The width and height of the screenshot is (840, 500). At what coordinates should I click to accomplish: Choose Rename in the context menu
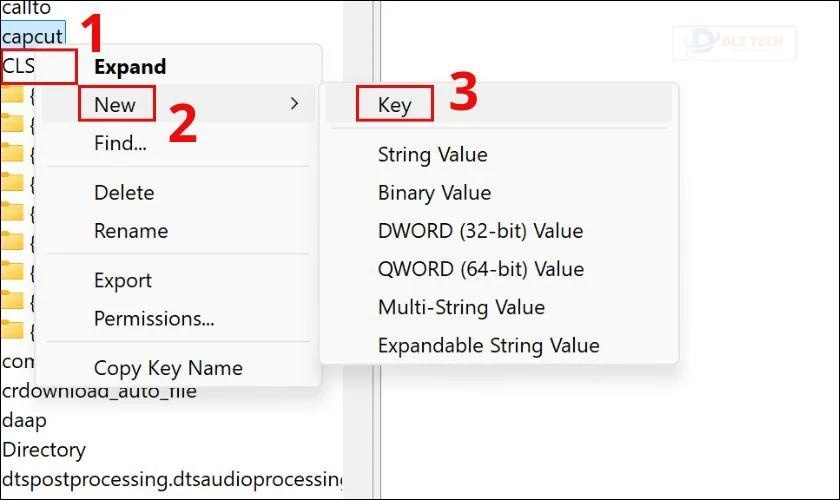click(131, 231)
